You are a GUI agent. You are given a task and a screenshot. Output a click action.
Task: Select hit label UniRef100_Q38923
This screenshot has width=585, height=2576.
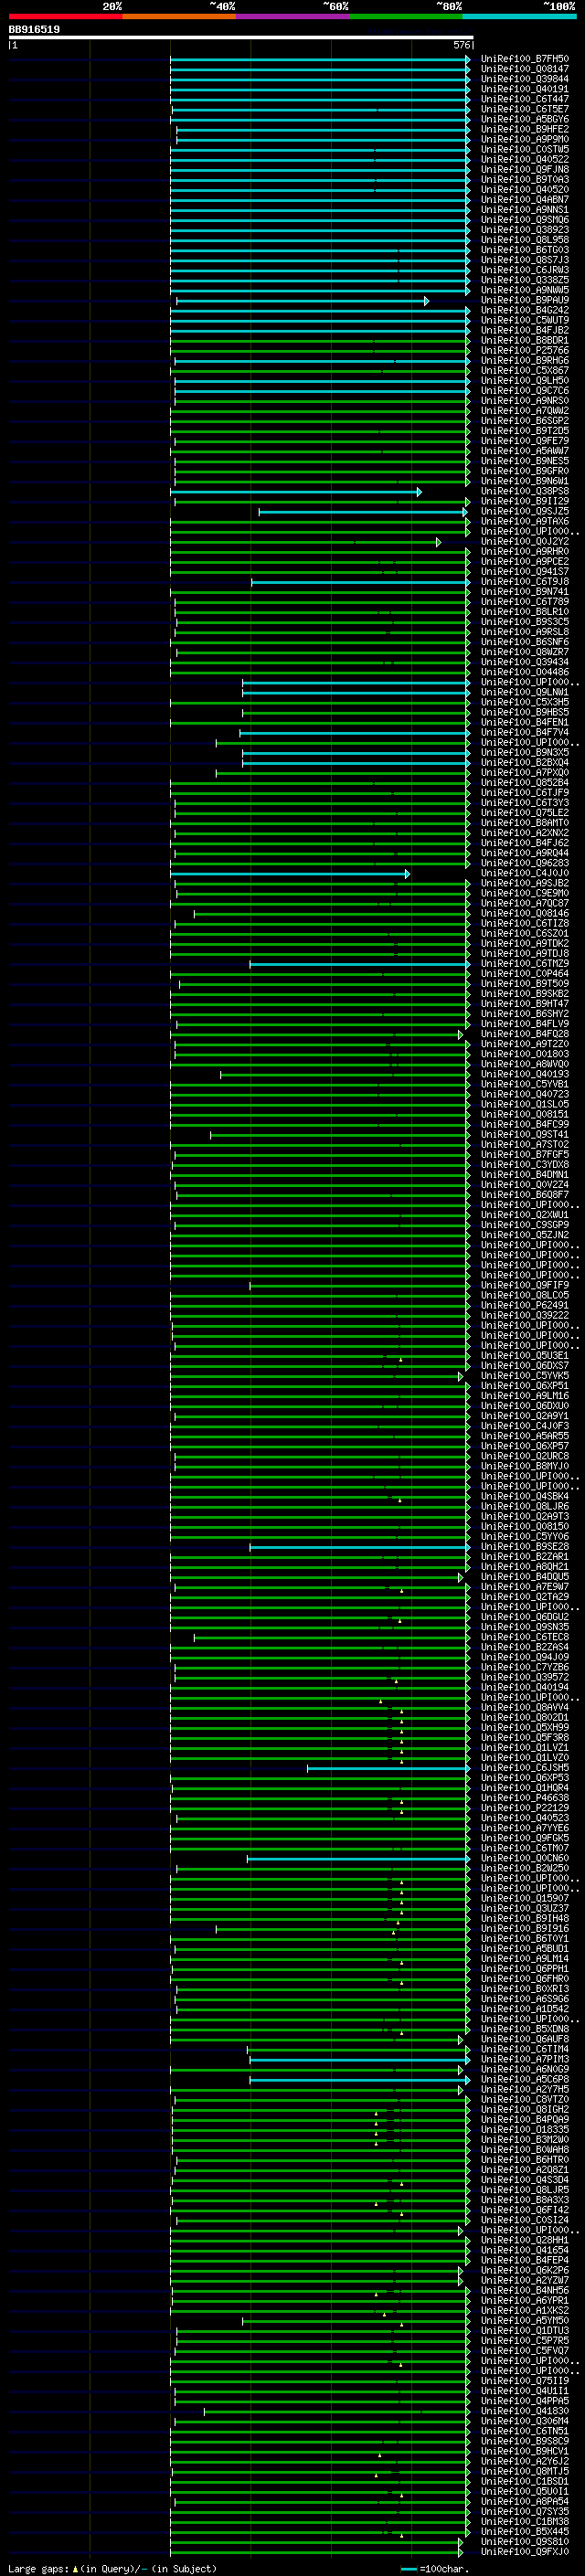click(x=525, y=230)
